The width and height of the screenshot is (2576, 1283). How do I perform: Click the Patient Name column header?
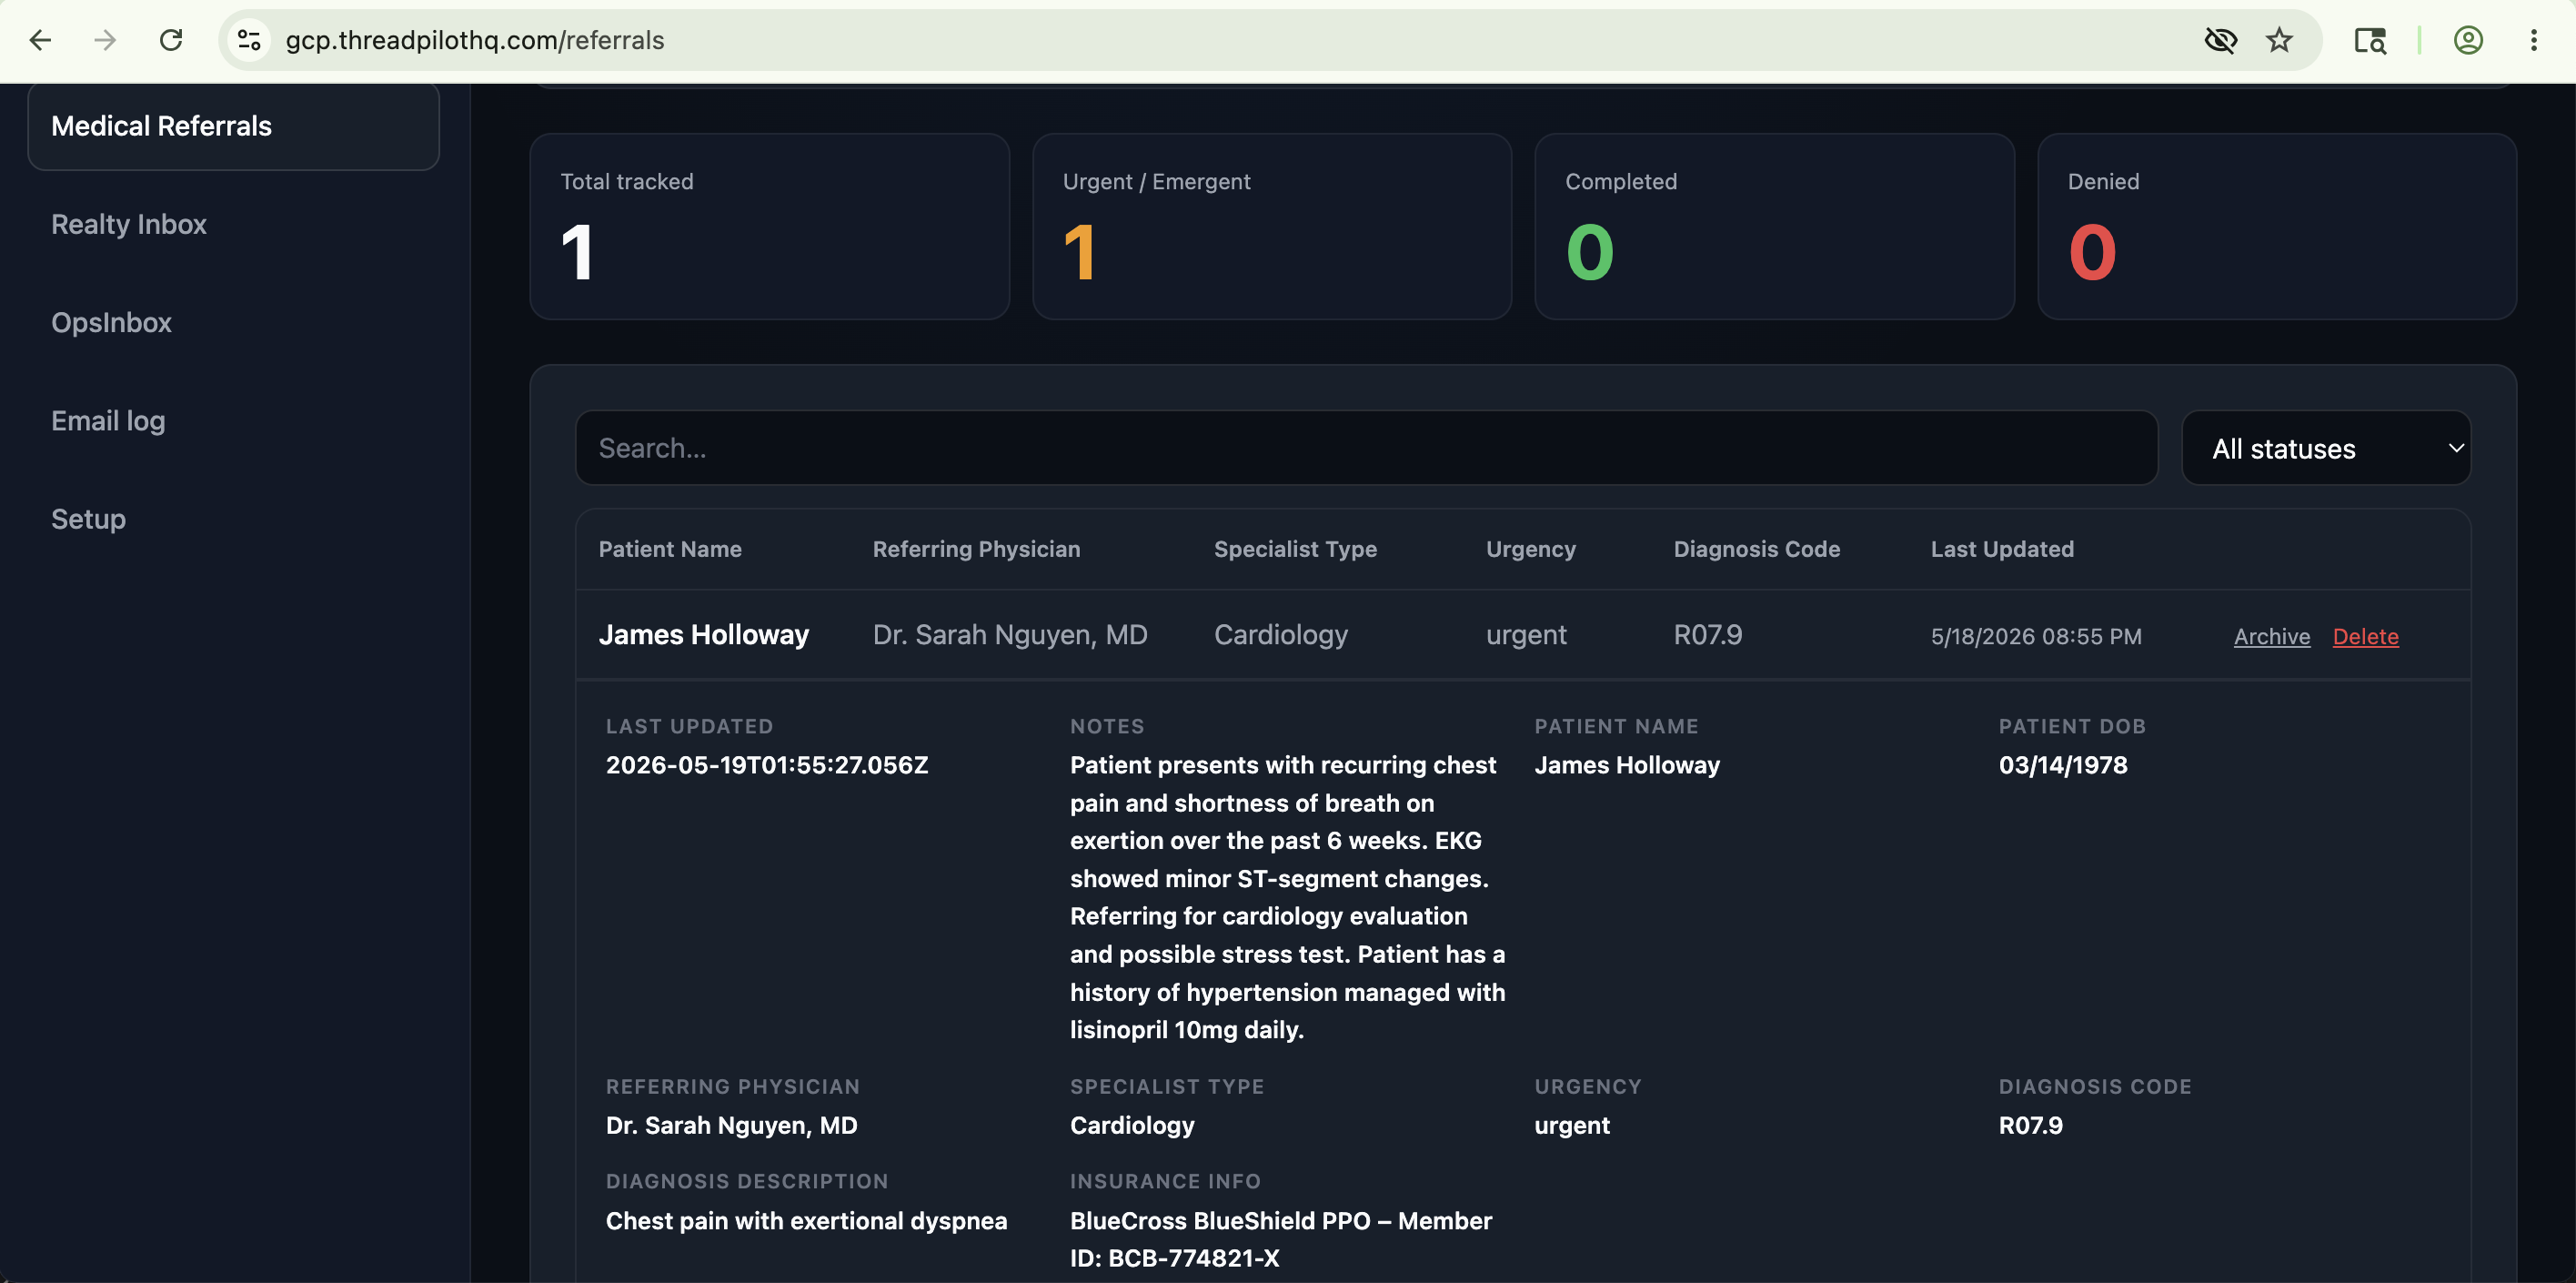click(x=670, y=549)
